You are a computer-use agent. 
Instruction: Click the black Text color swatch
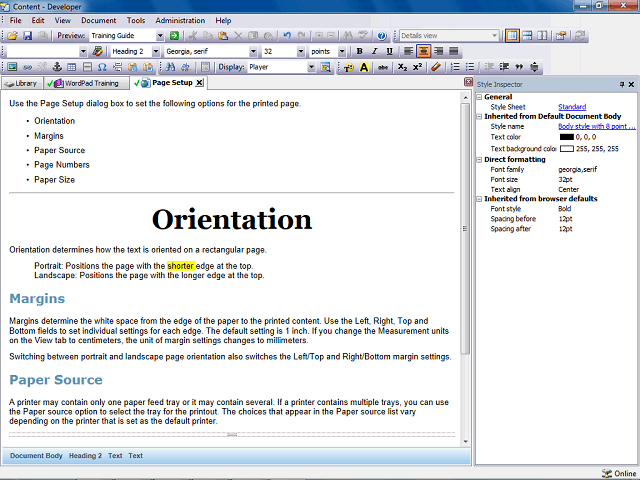click(567, 137)
